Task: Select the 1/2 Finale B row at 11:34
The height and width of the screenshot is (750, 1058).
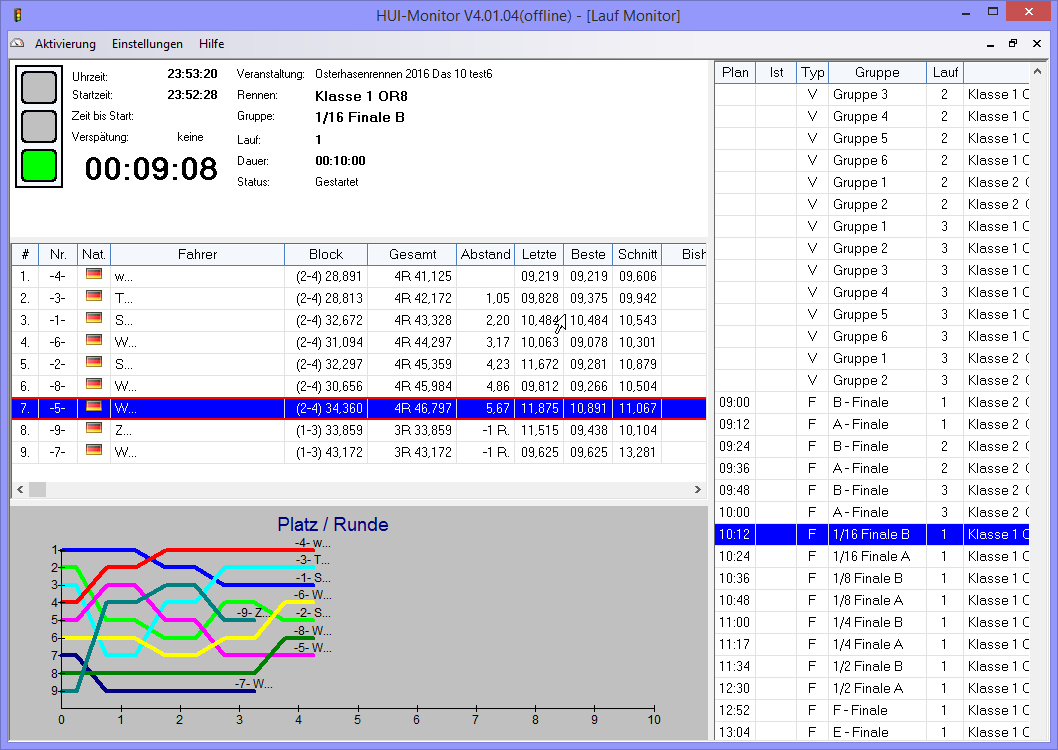Action: coord(872,666)
